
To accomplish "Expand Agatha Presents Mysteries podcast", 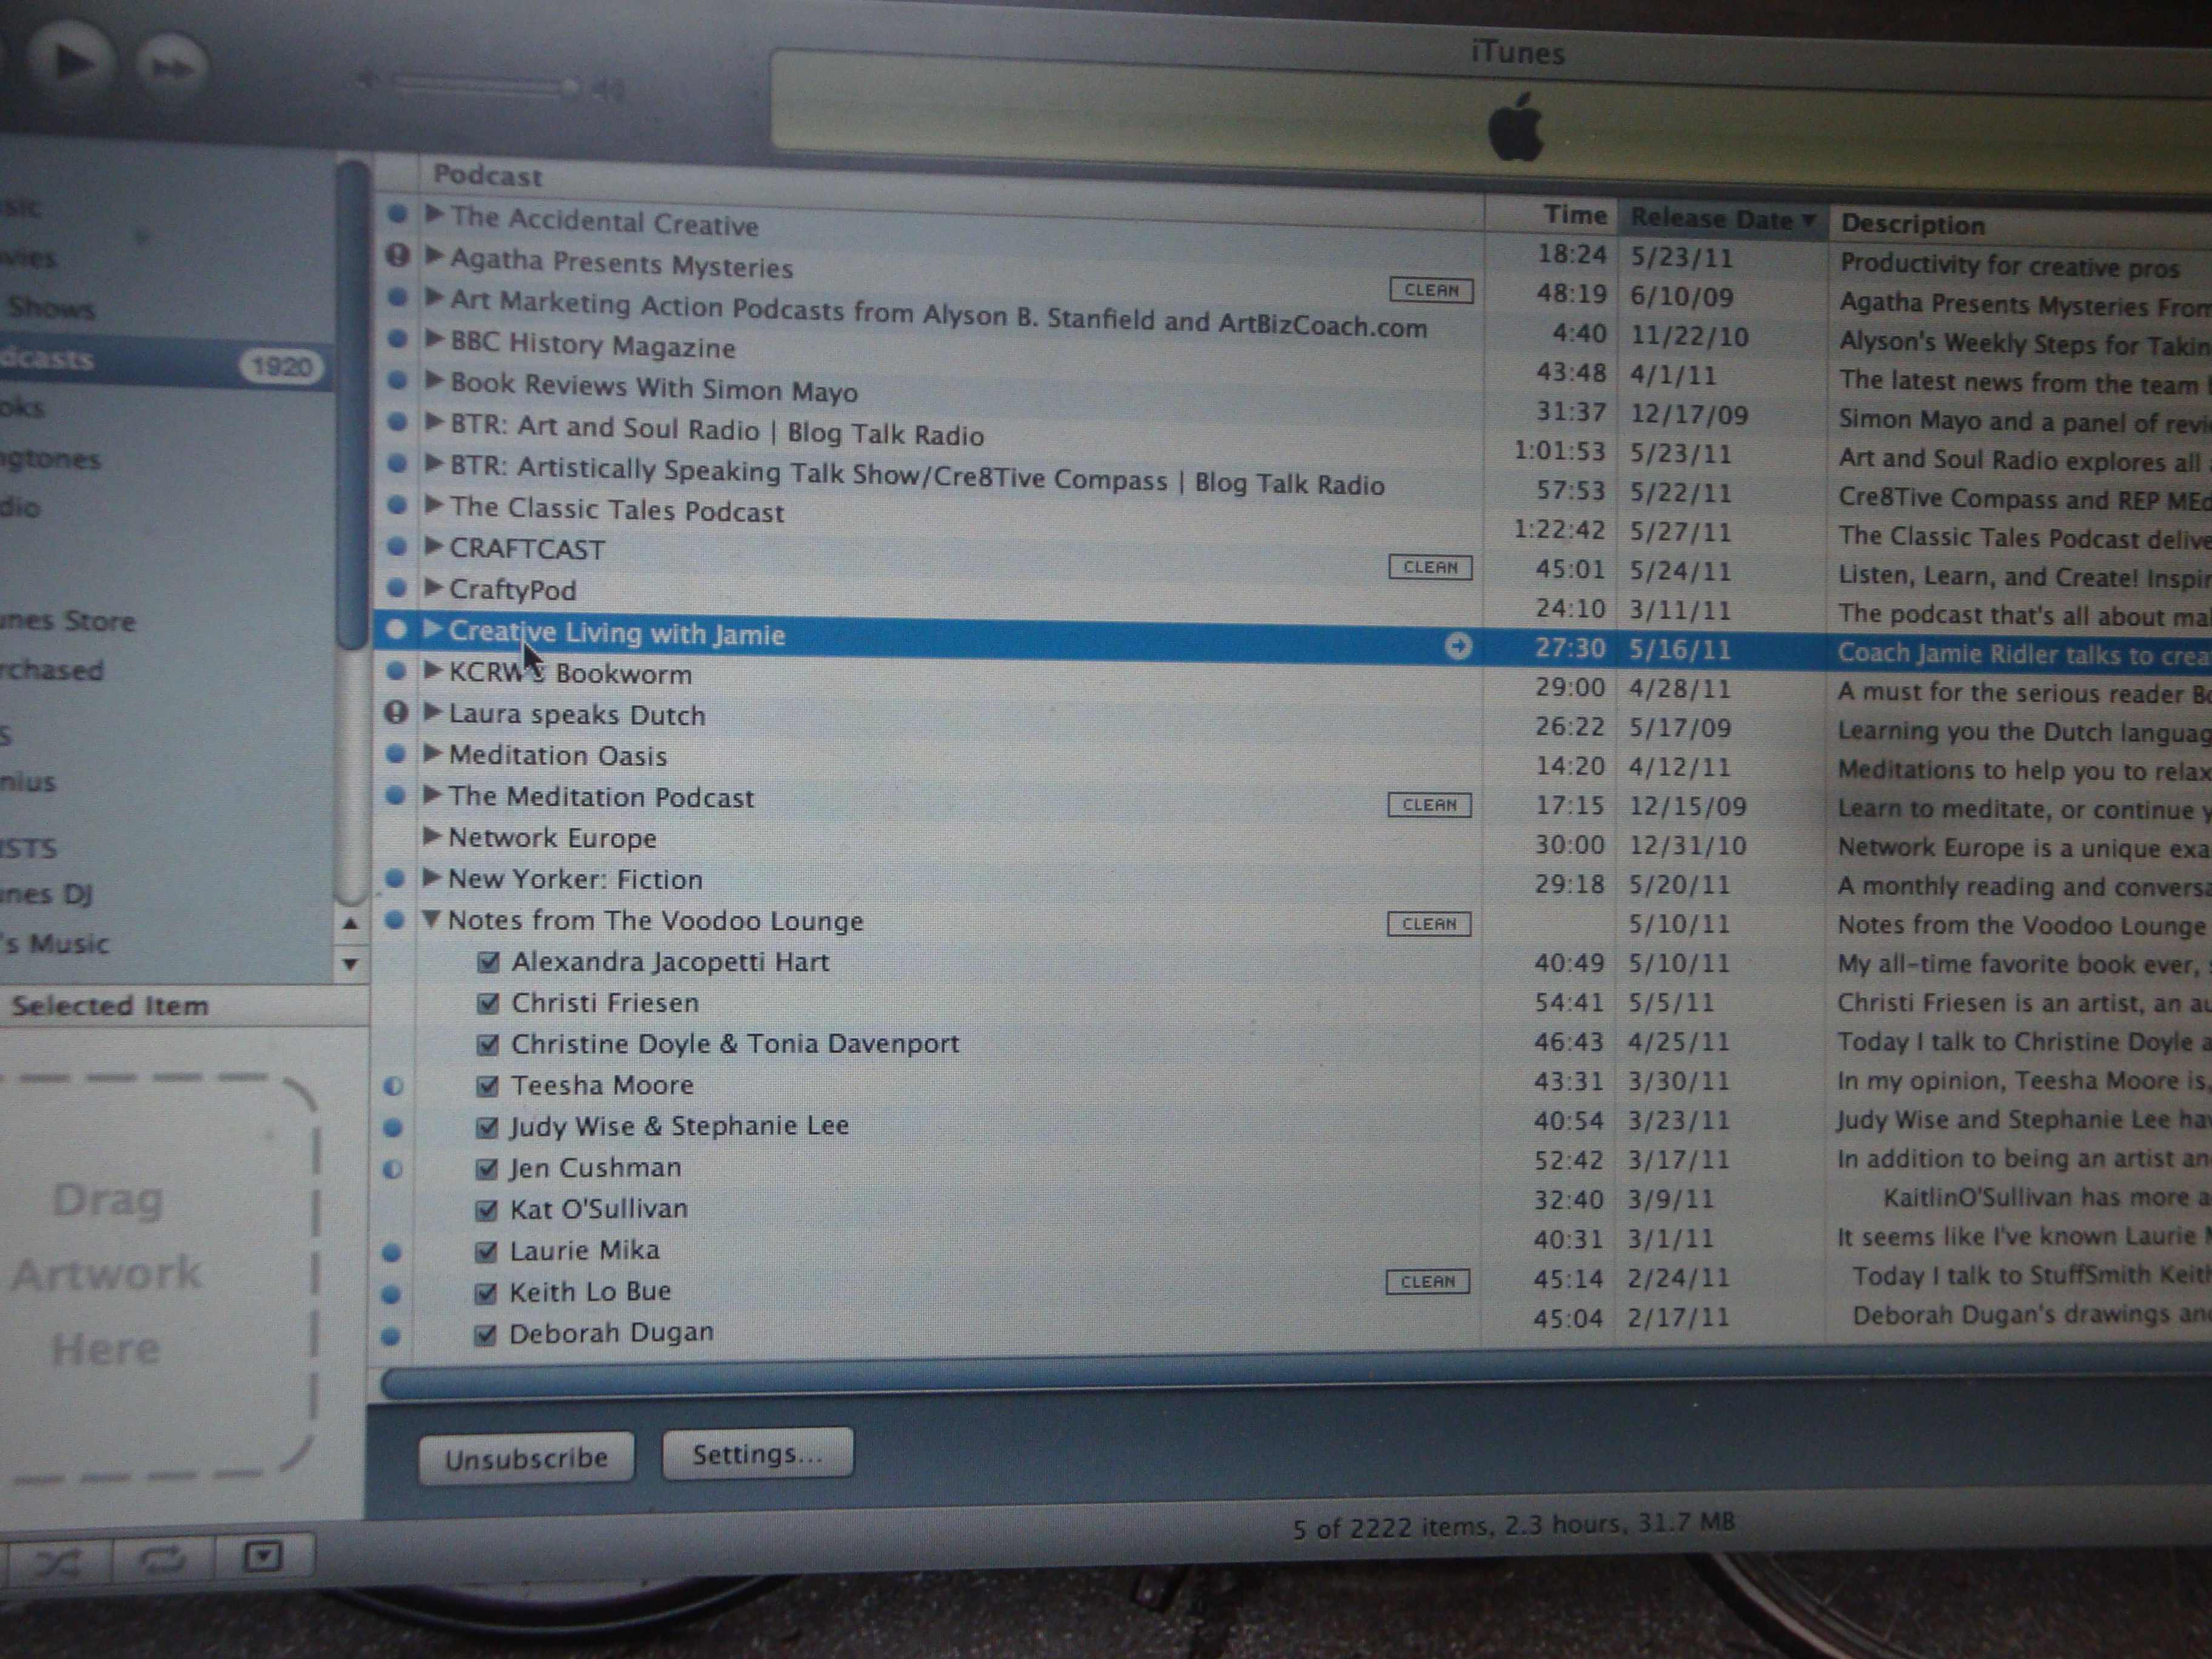I will [x=434, y=255].
